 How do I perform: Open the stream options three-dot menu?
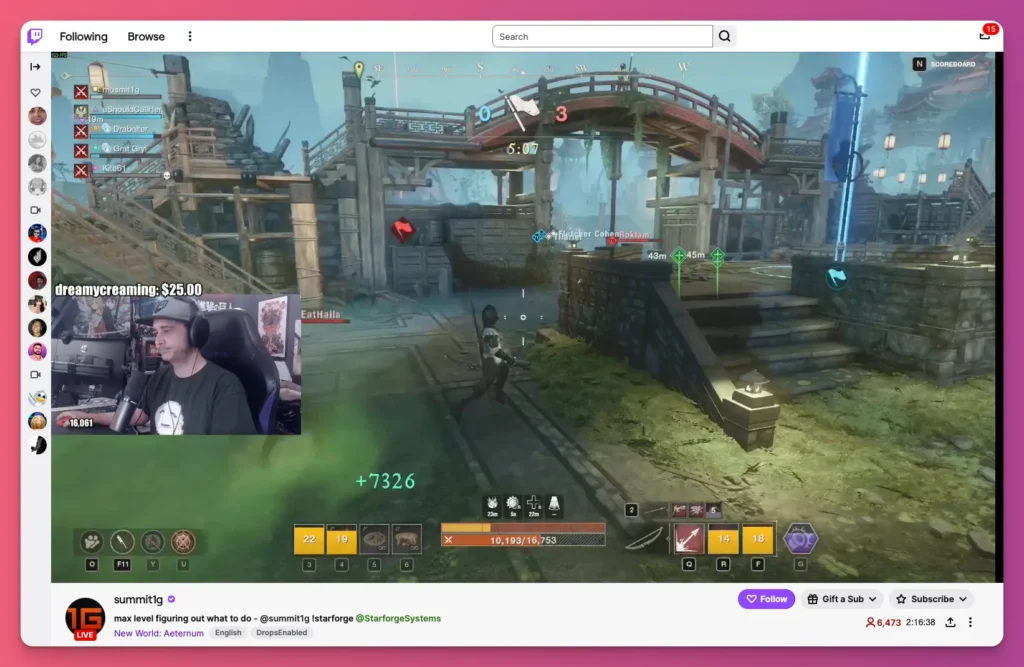[x=970, y=622]
